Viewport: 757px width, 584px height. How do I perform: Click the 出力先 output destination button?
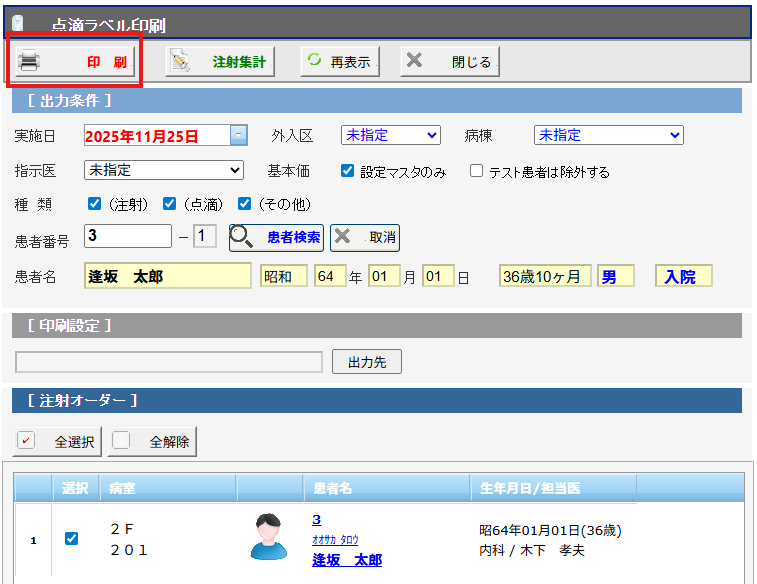366,362
